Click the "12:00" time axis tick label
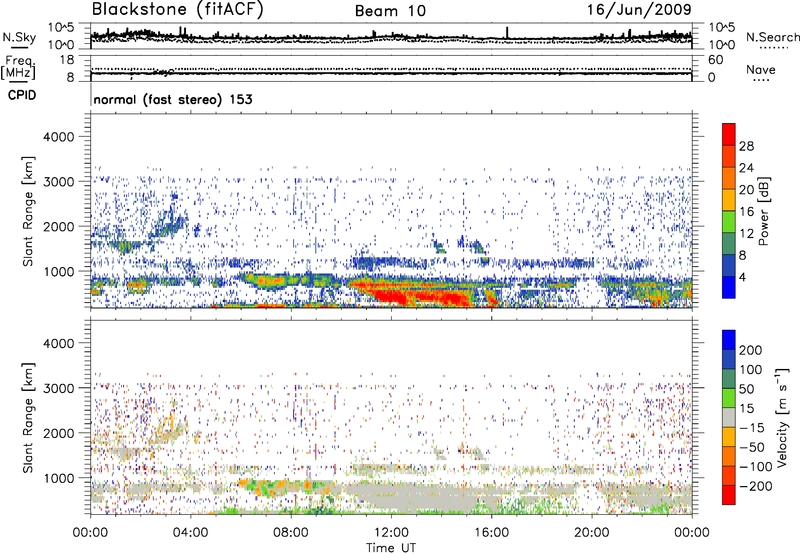This screenshot has width=800, height=554. [391, 533]
